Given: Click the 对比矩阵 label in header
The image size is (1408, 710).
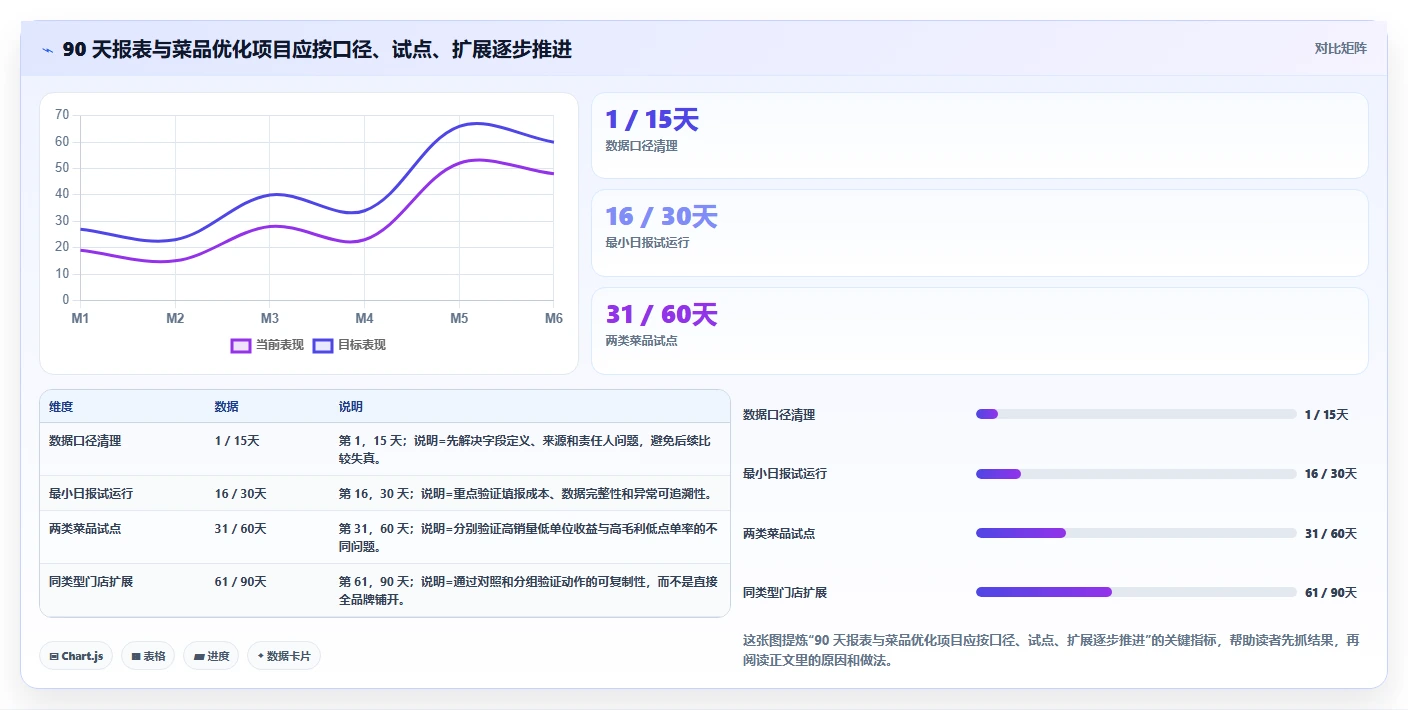Looking at the screenshot, I should pyautogui.click(x=1340, y=48).
